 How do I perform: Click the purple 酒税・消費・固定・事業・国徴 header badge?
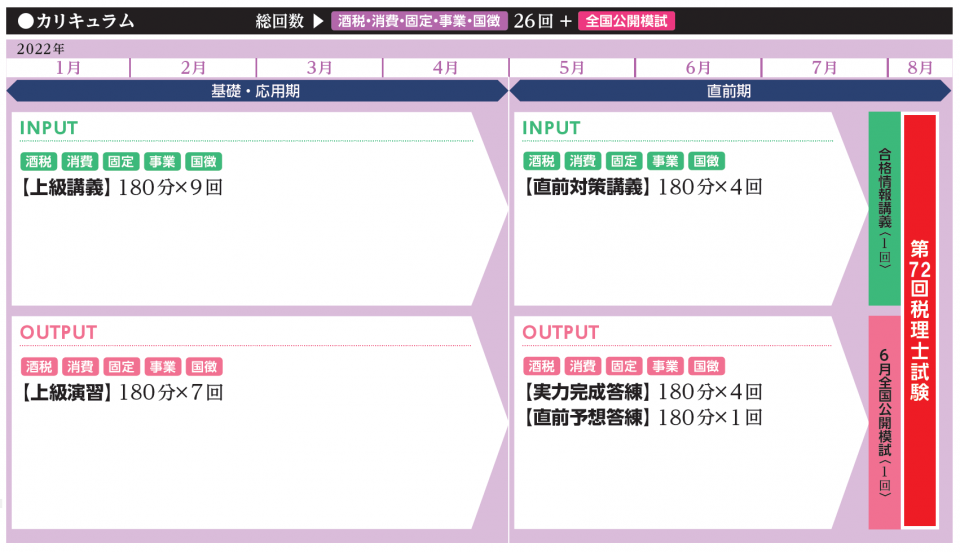(419, 21)
